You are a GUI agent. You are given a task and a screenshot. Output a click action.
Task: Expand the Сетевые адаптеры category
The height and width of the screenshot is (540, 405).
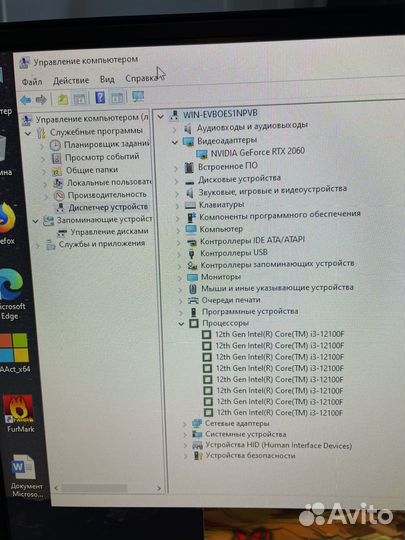pos(185,424)
